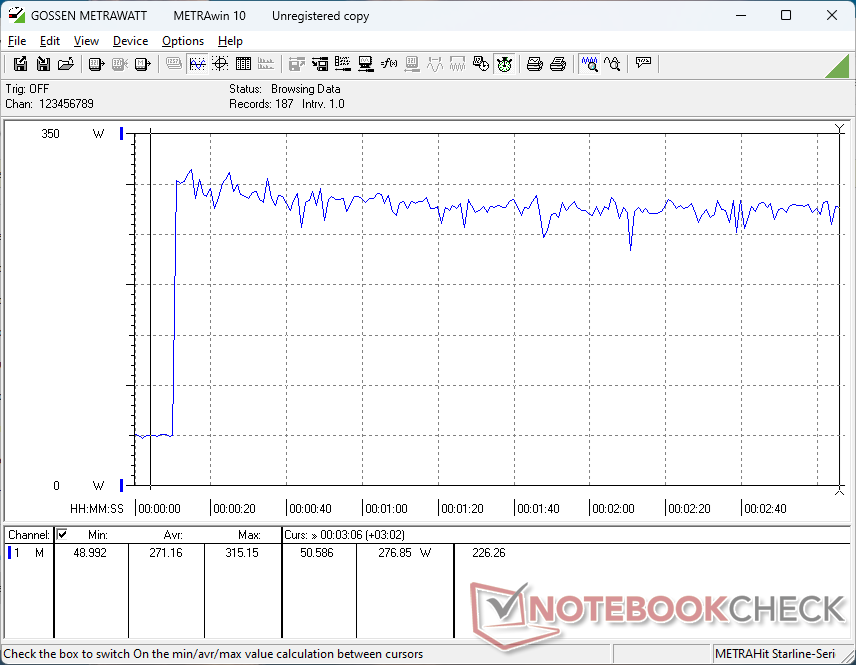
Task: Click the HH:MM:SS time axis label
Action: point(96,509)
